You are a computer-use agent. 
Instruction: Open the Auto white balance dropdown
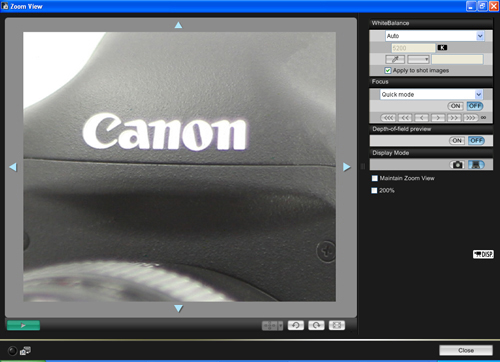(435, 36)
